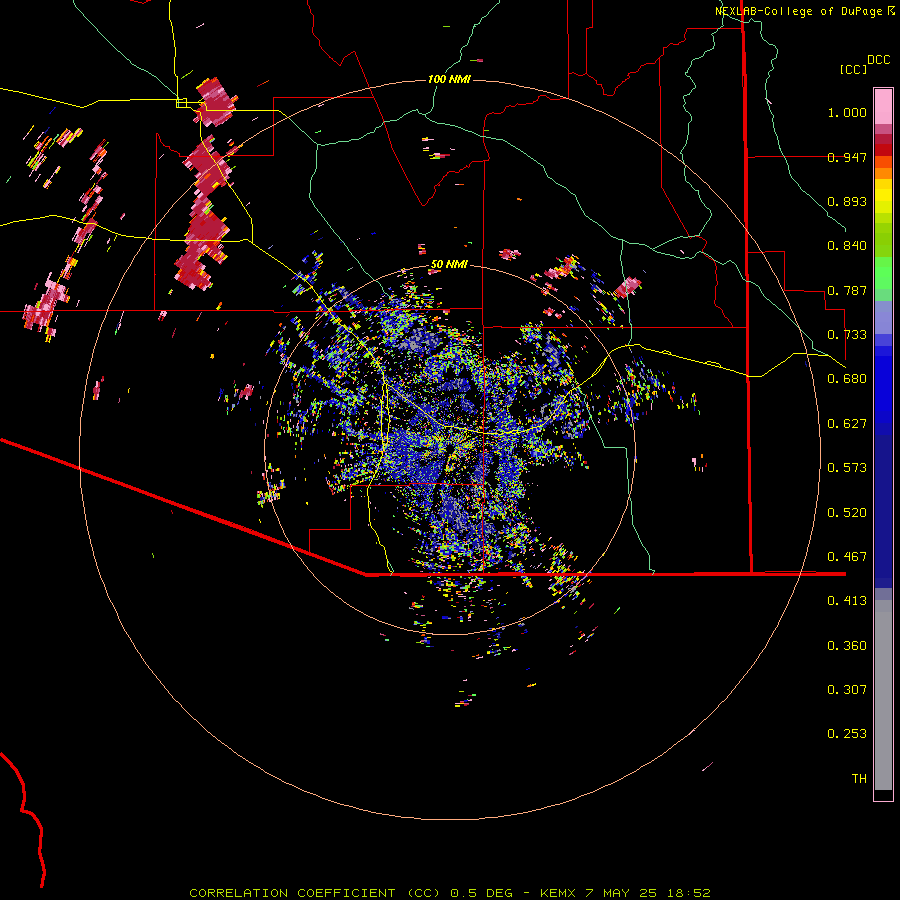
Task: Click the 0.787 legend value
Action: (847, 290)
